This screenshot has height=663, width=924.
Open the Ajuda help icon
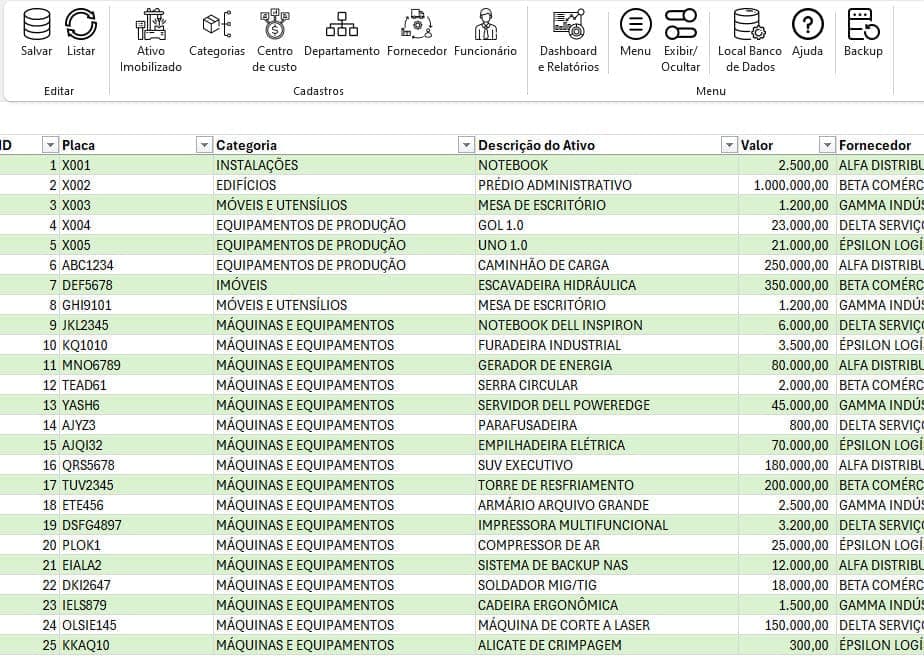807,25
